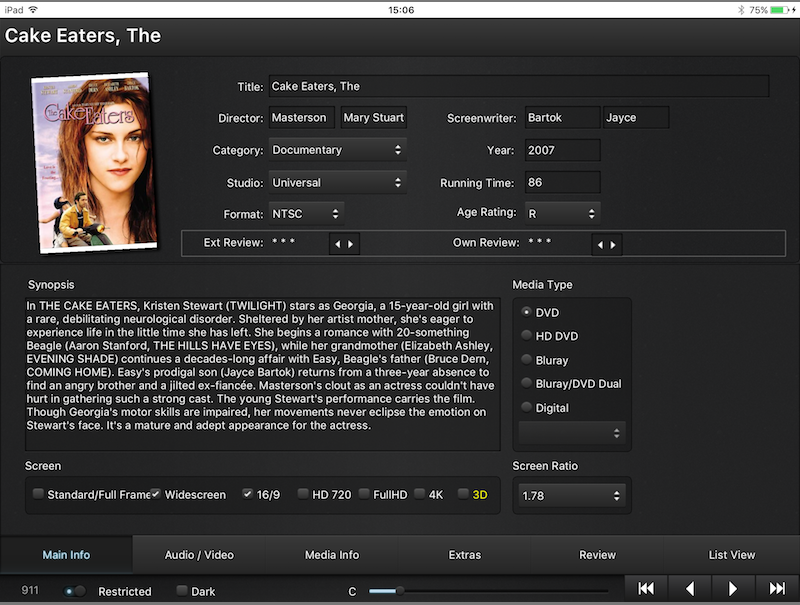Click the Cake Eaters movie poster

[90, 162]
